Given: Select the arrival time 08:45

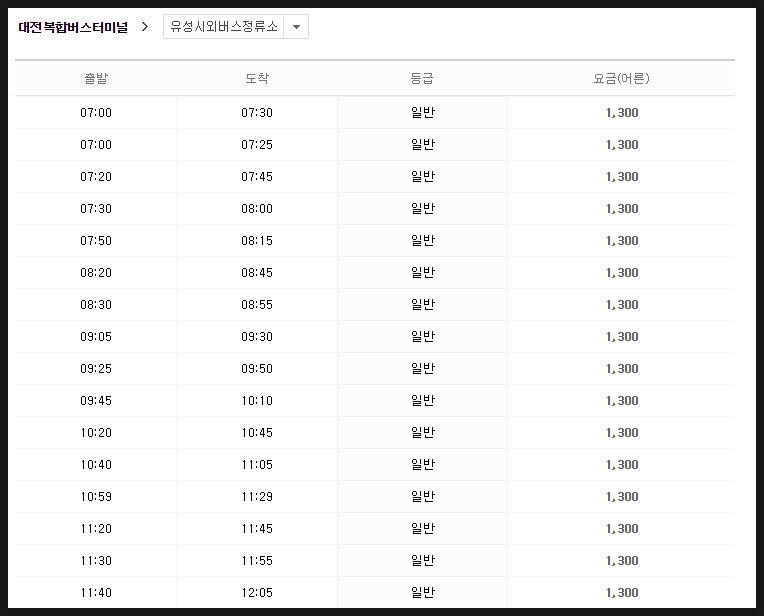Looking at the screenshot, I should click(257, 272).
